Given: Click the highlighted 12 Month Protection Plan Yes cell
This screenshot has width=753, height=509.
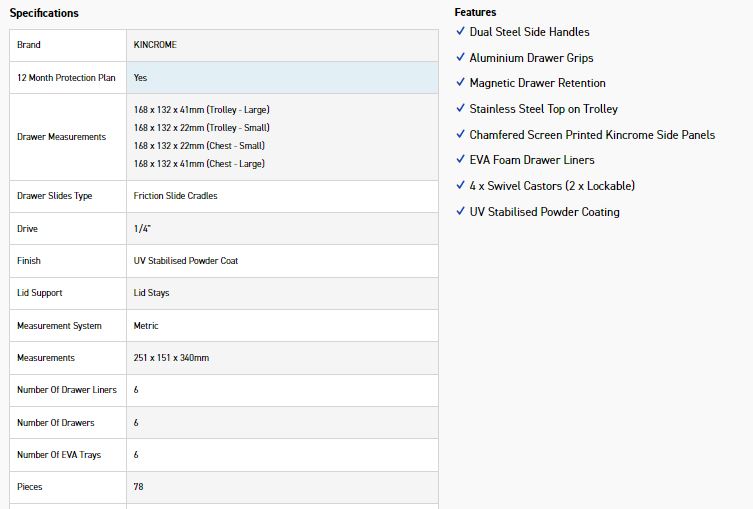Looking at the screenshot, I should coord(281,77).
